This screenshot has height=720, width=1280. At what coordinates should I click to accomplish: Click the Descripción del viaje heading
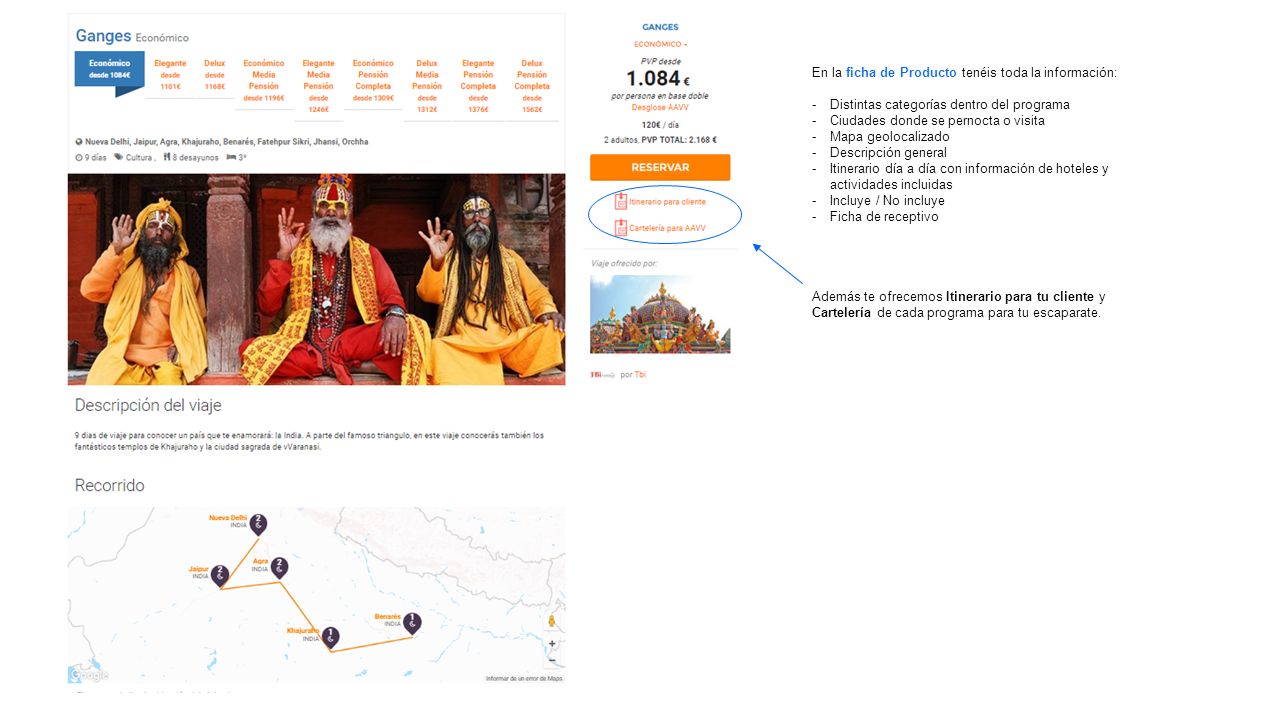pyautogui.click(x=148, y=405)
